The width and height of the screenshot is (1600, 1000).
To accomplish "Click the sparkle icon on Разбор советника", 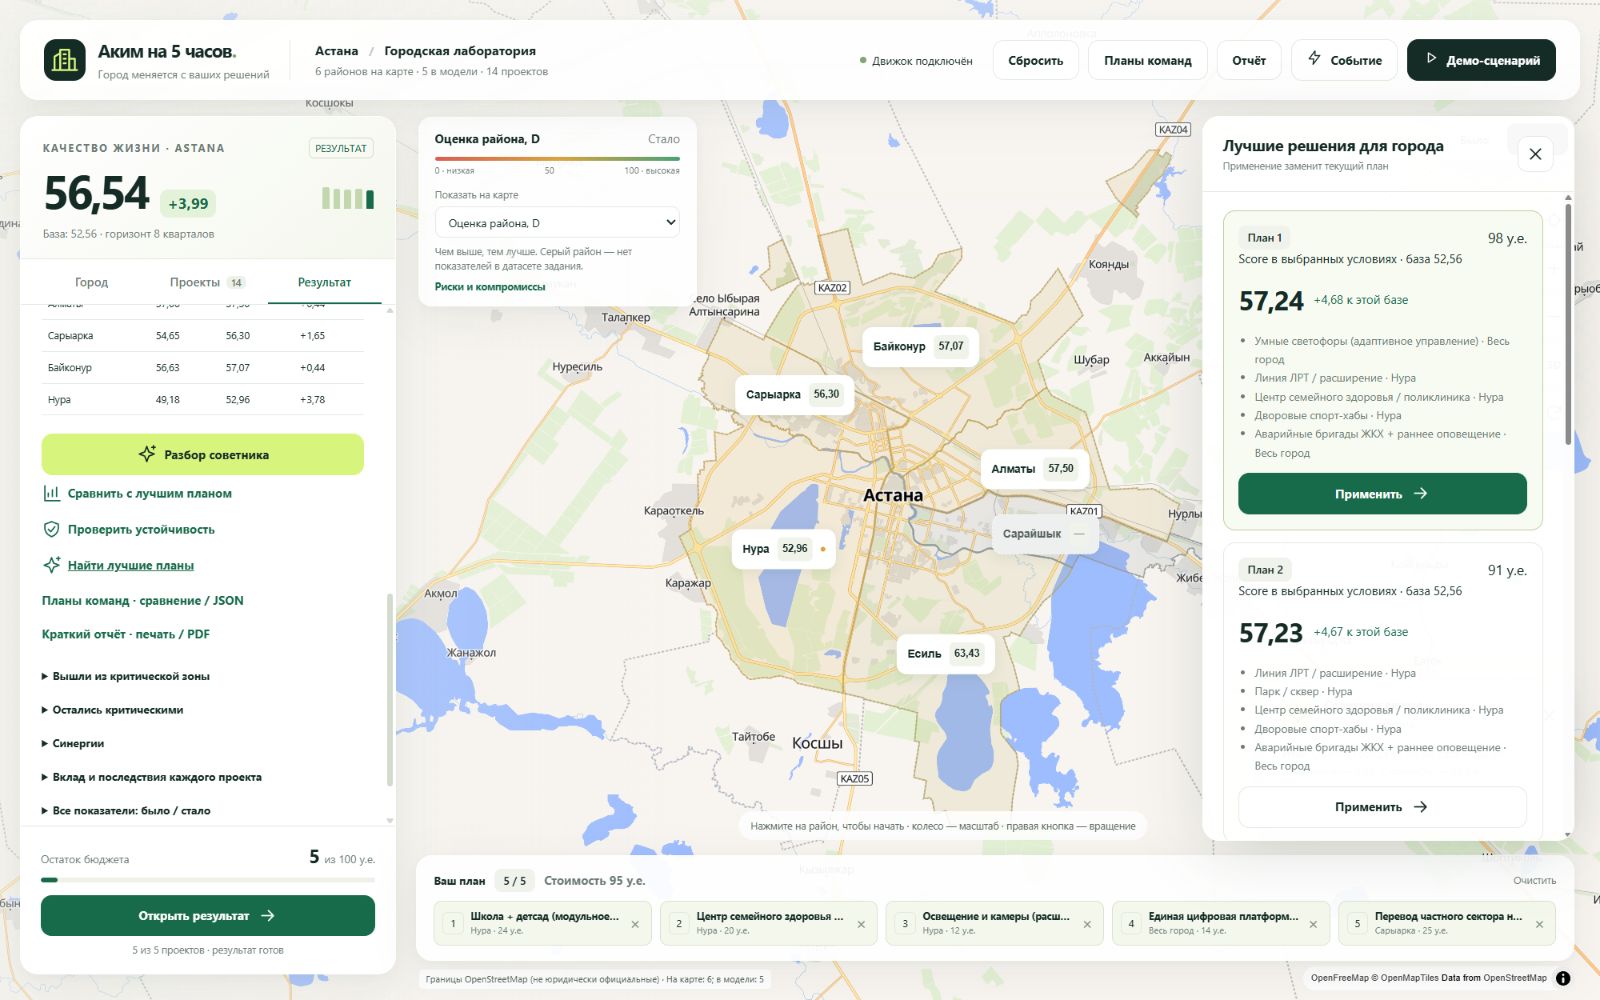I will tap(147, 454).
